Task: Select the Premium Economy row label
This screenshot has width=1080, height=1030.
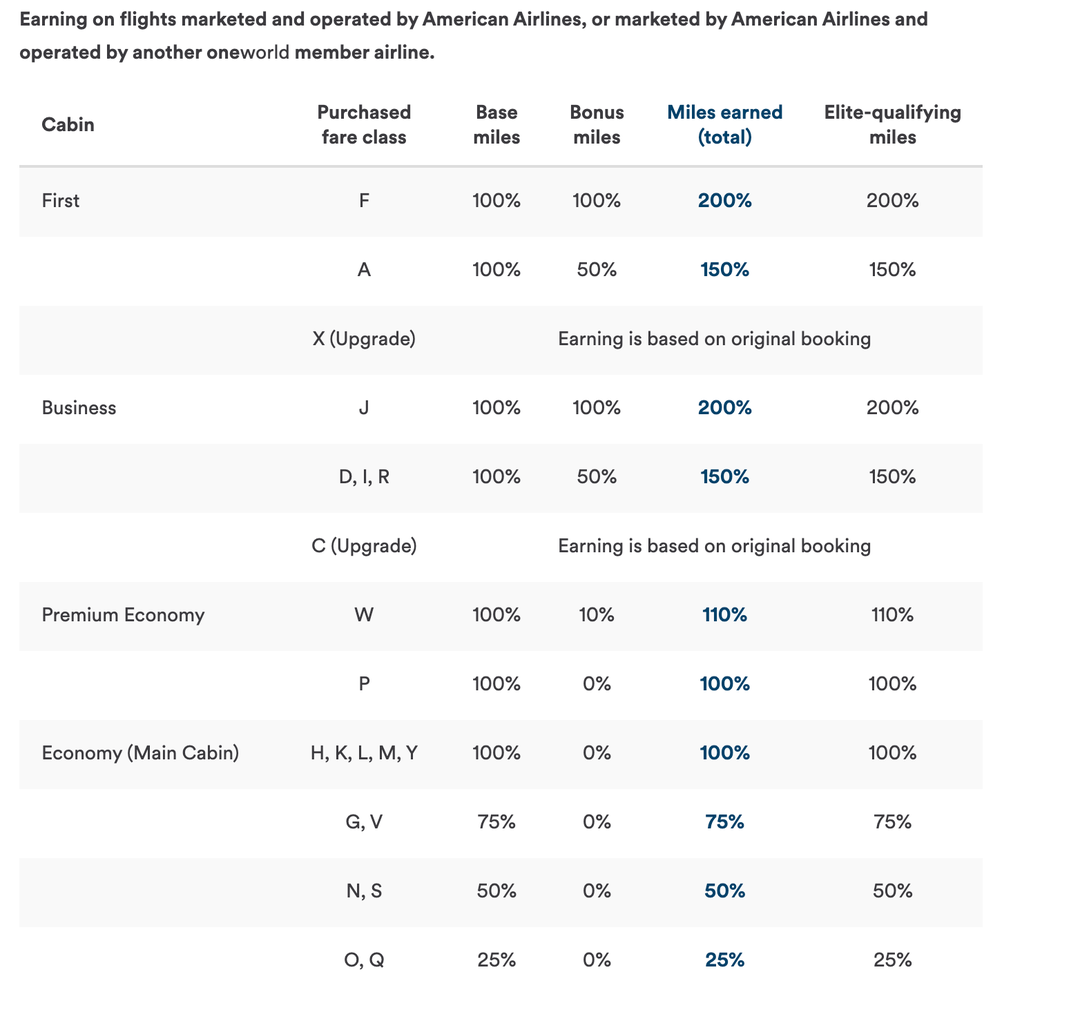Action: pyautogui.click(x=123, y=615)
